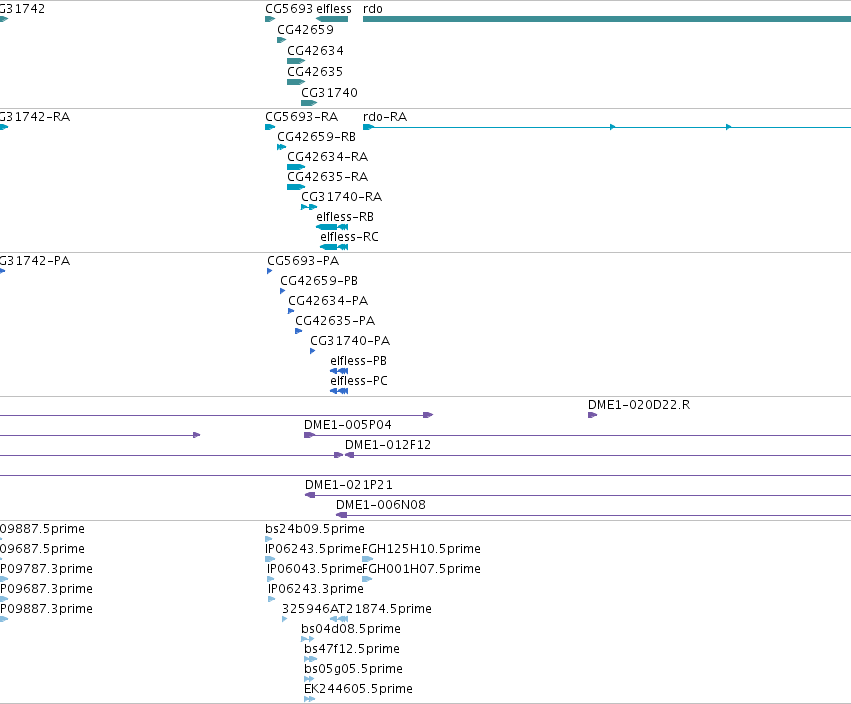Select the CG42635-RA transcript arrow

296,187
